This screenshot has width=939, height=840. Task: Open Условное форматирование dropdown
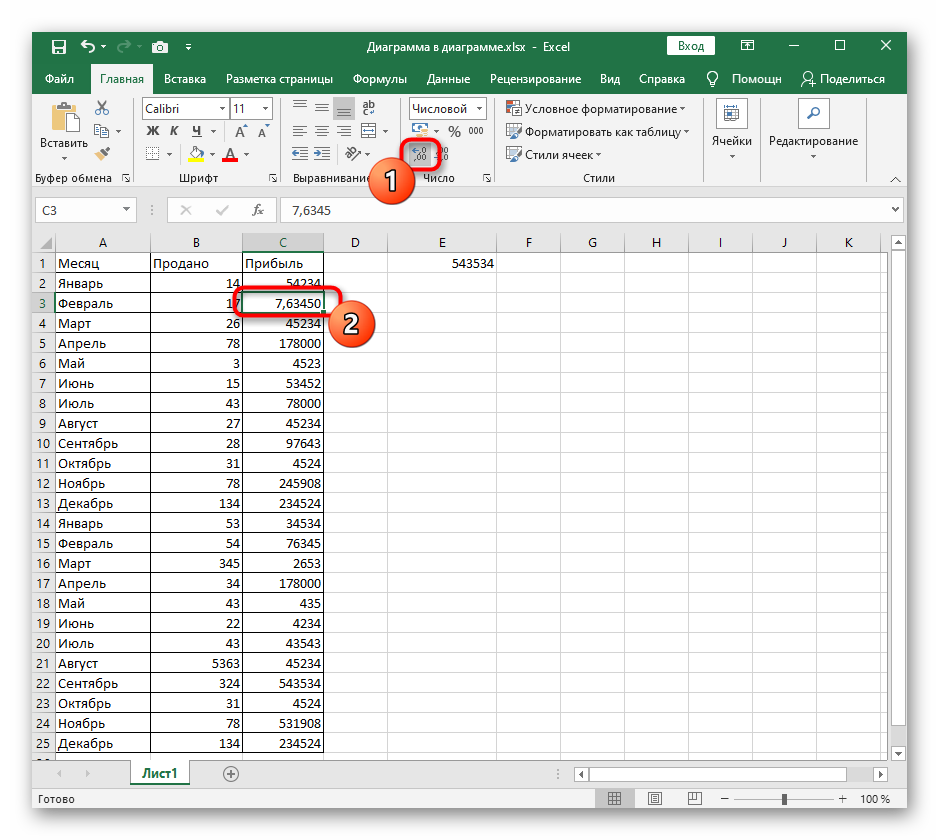point(596,108)
